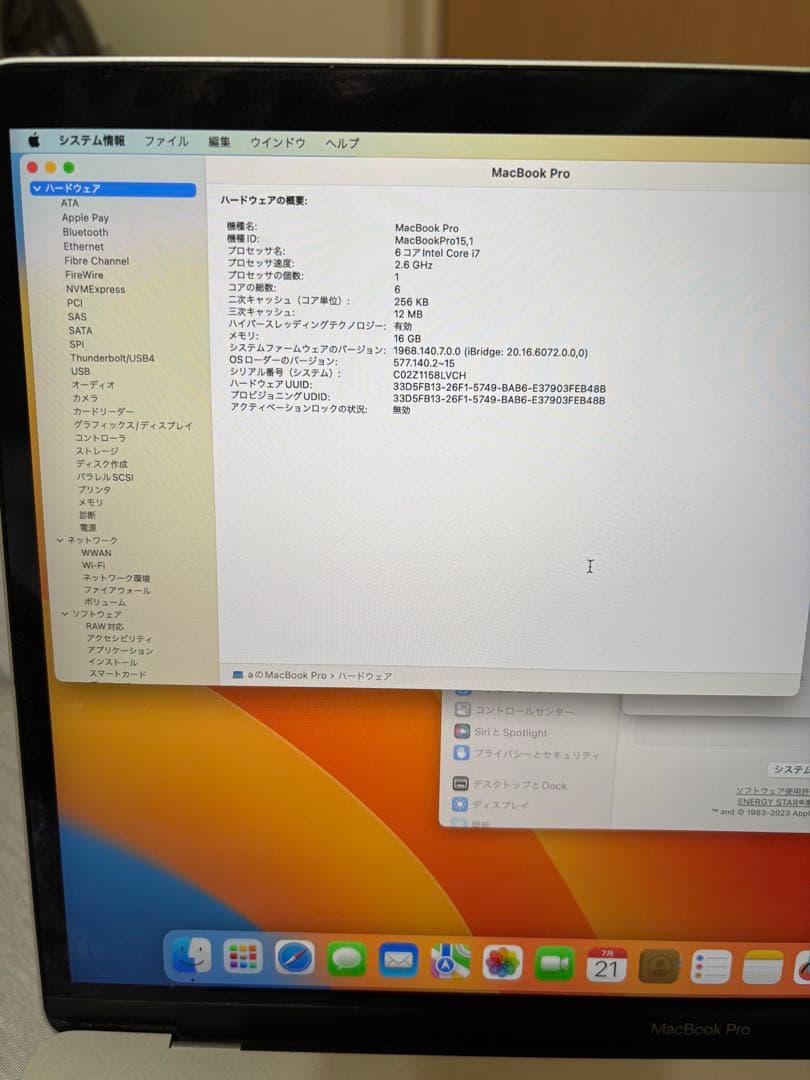Select ファイアウォール in the sidebar
This screenshot has width=810, height=1080.
tap(117, 590)
